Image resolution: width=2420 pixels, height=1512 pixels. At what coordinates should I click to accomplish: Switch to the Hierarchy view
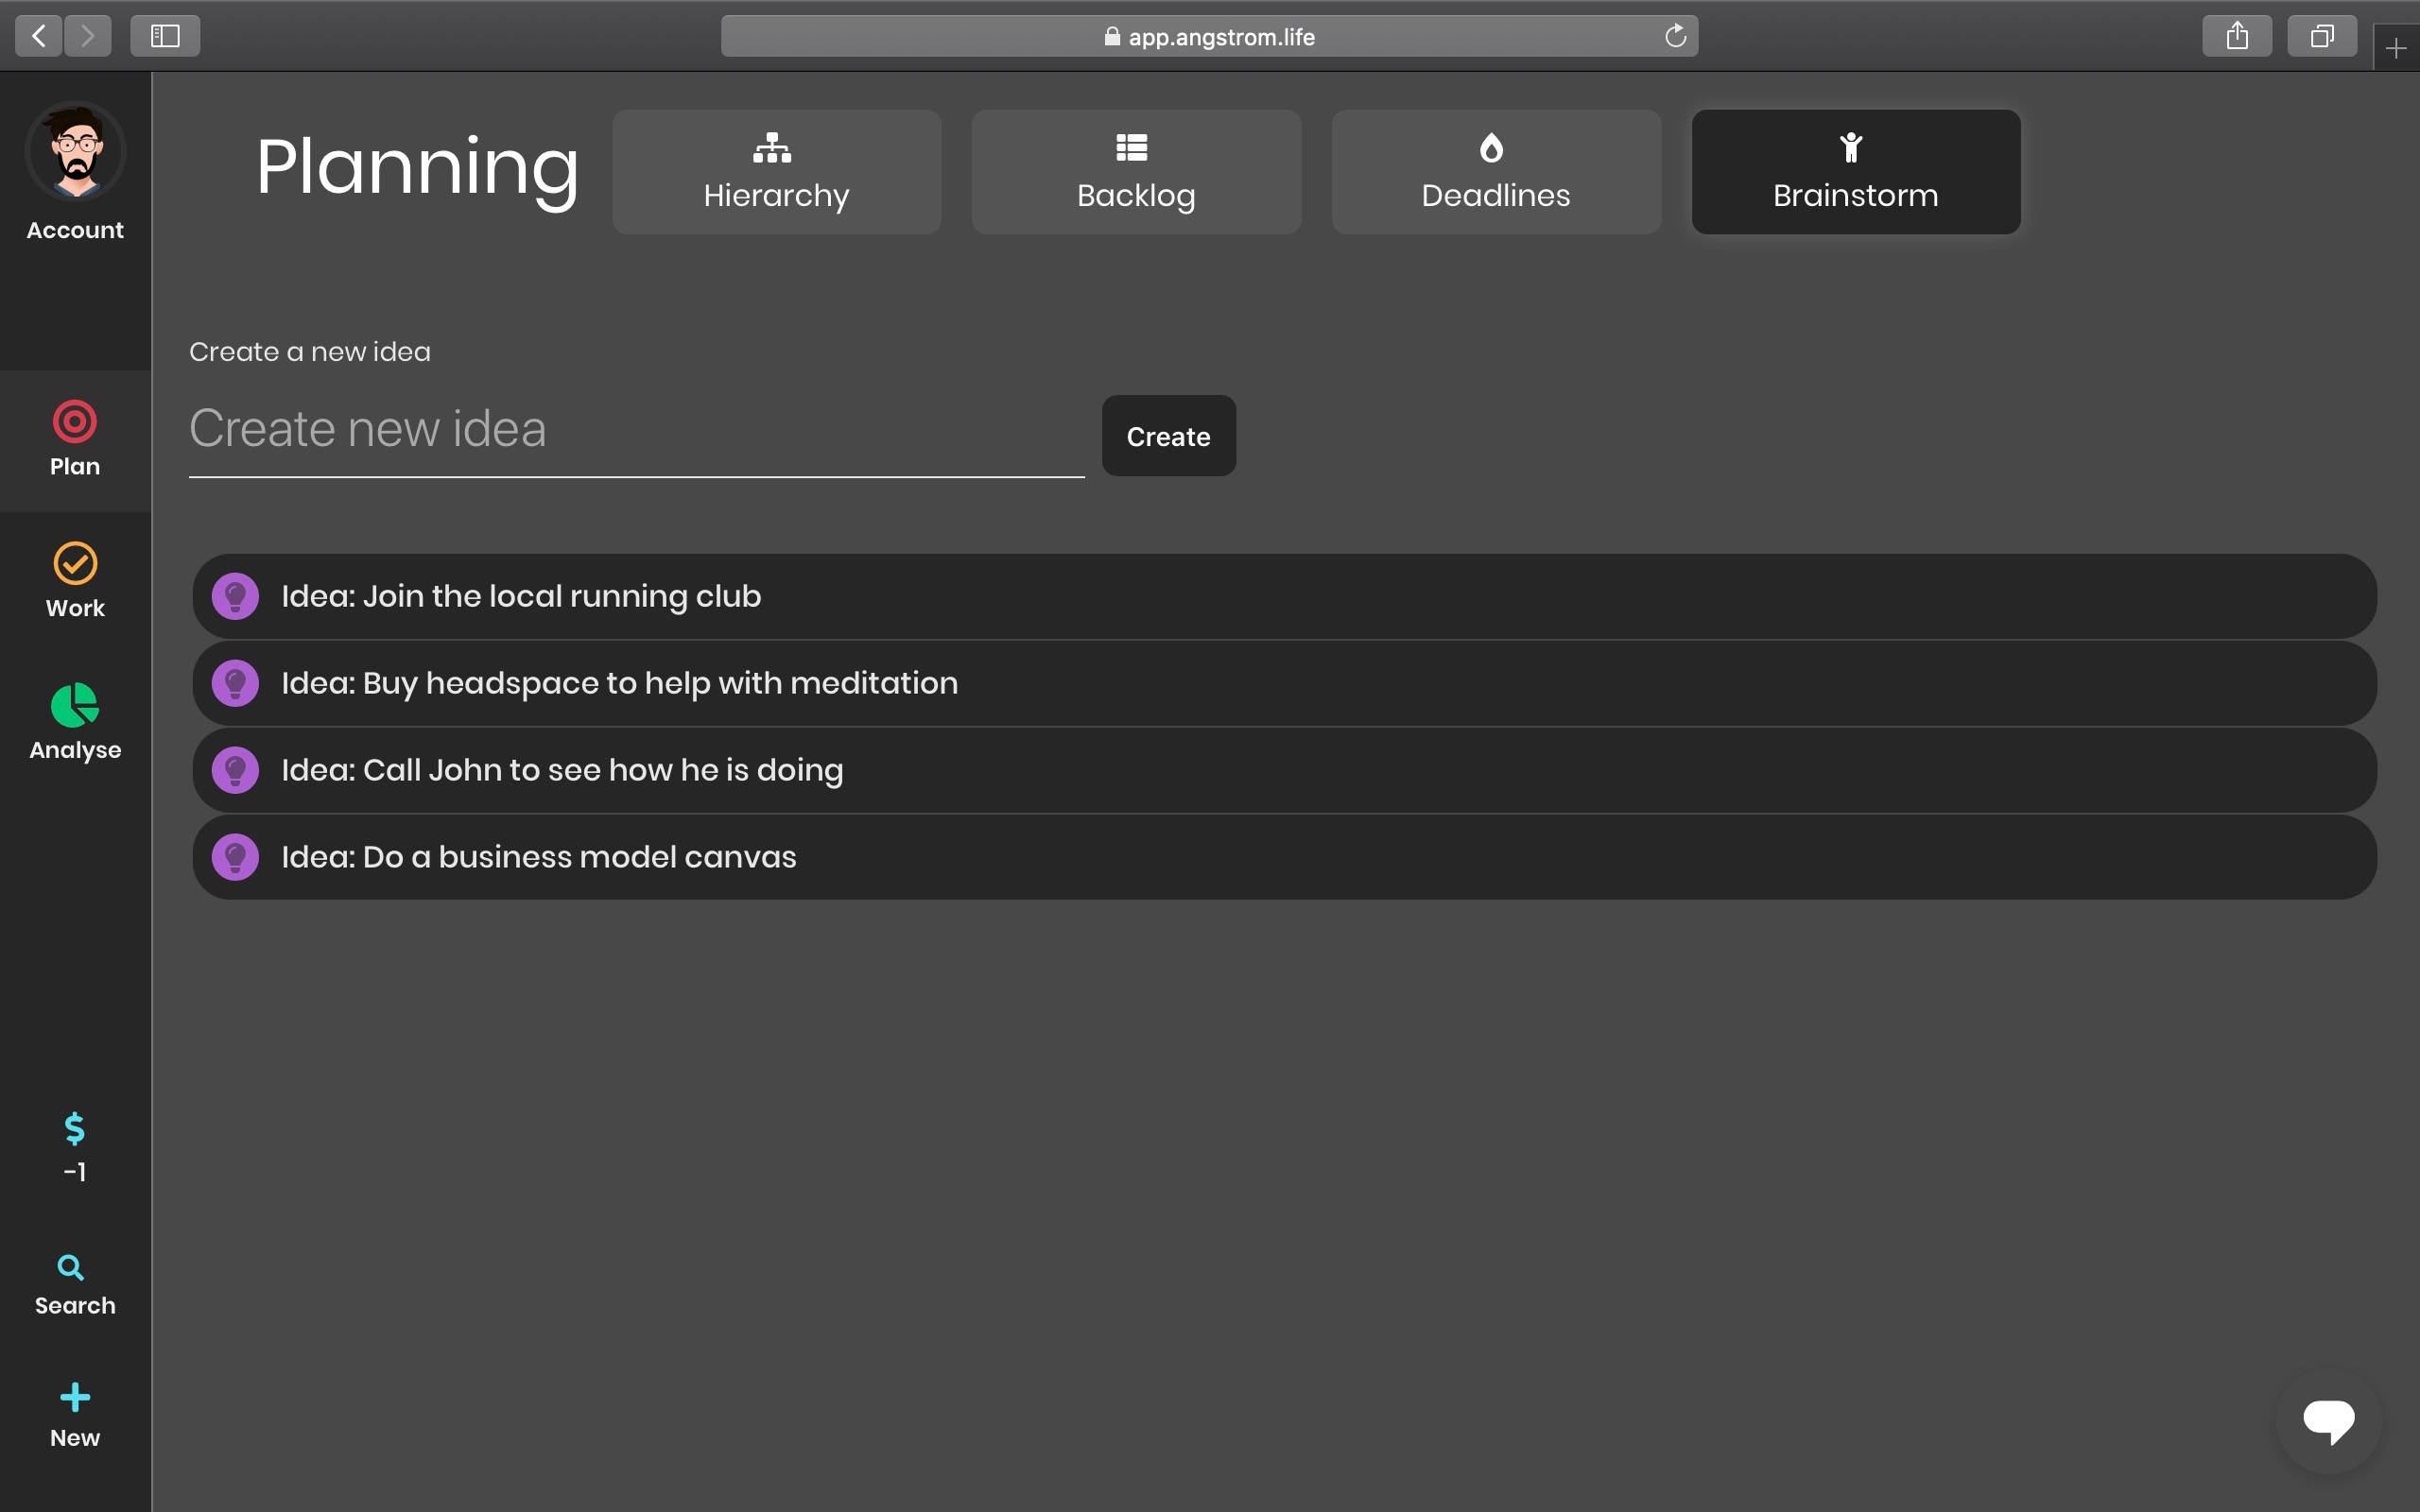pos(776,171)
